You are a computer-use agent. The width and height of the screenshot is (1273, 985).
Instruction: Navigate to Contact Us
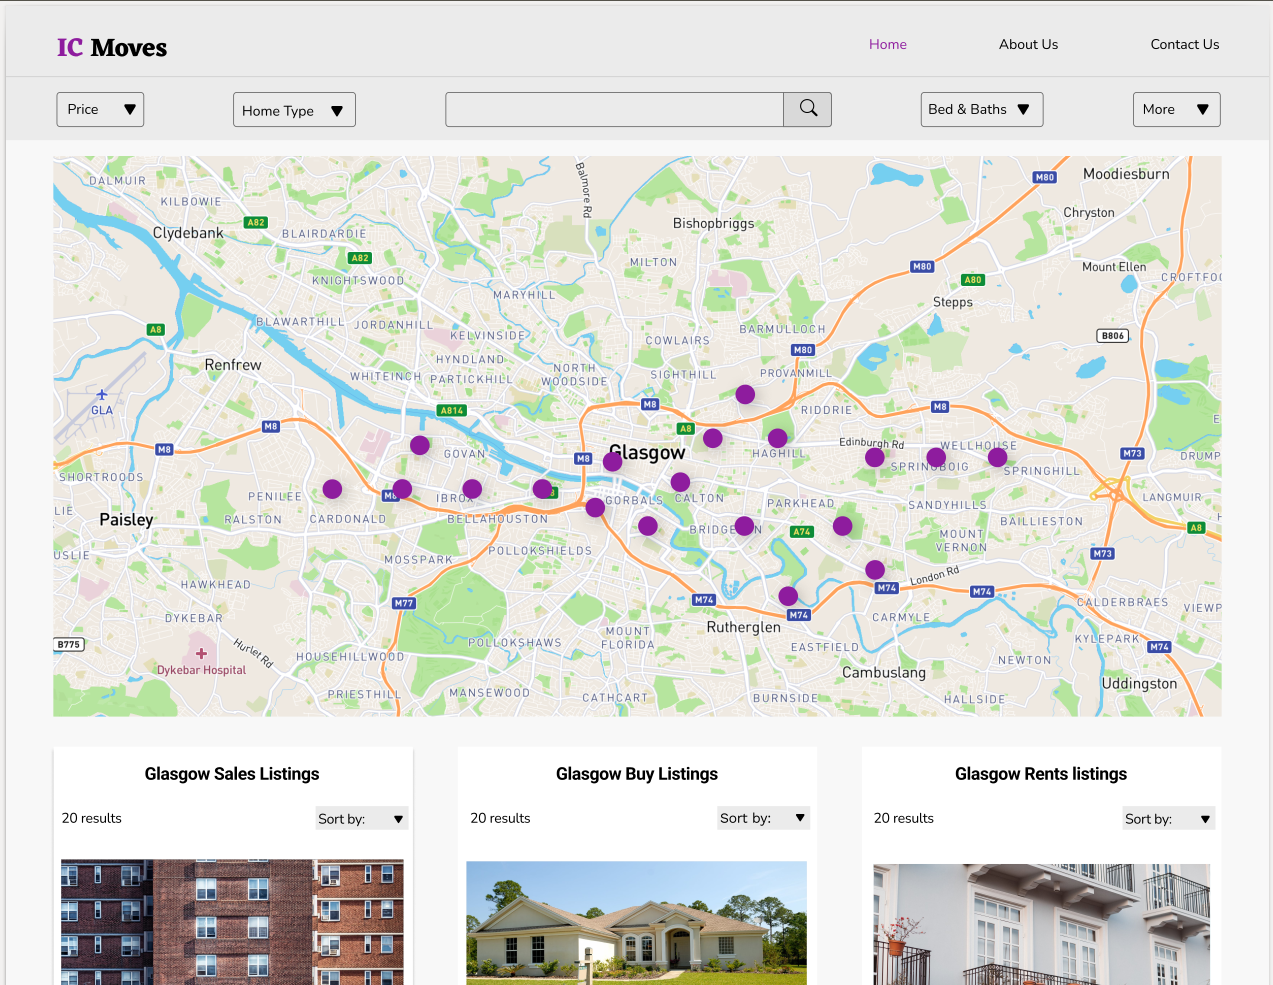click(x=1184, y=45)
